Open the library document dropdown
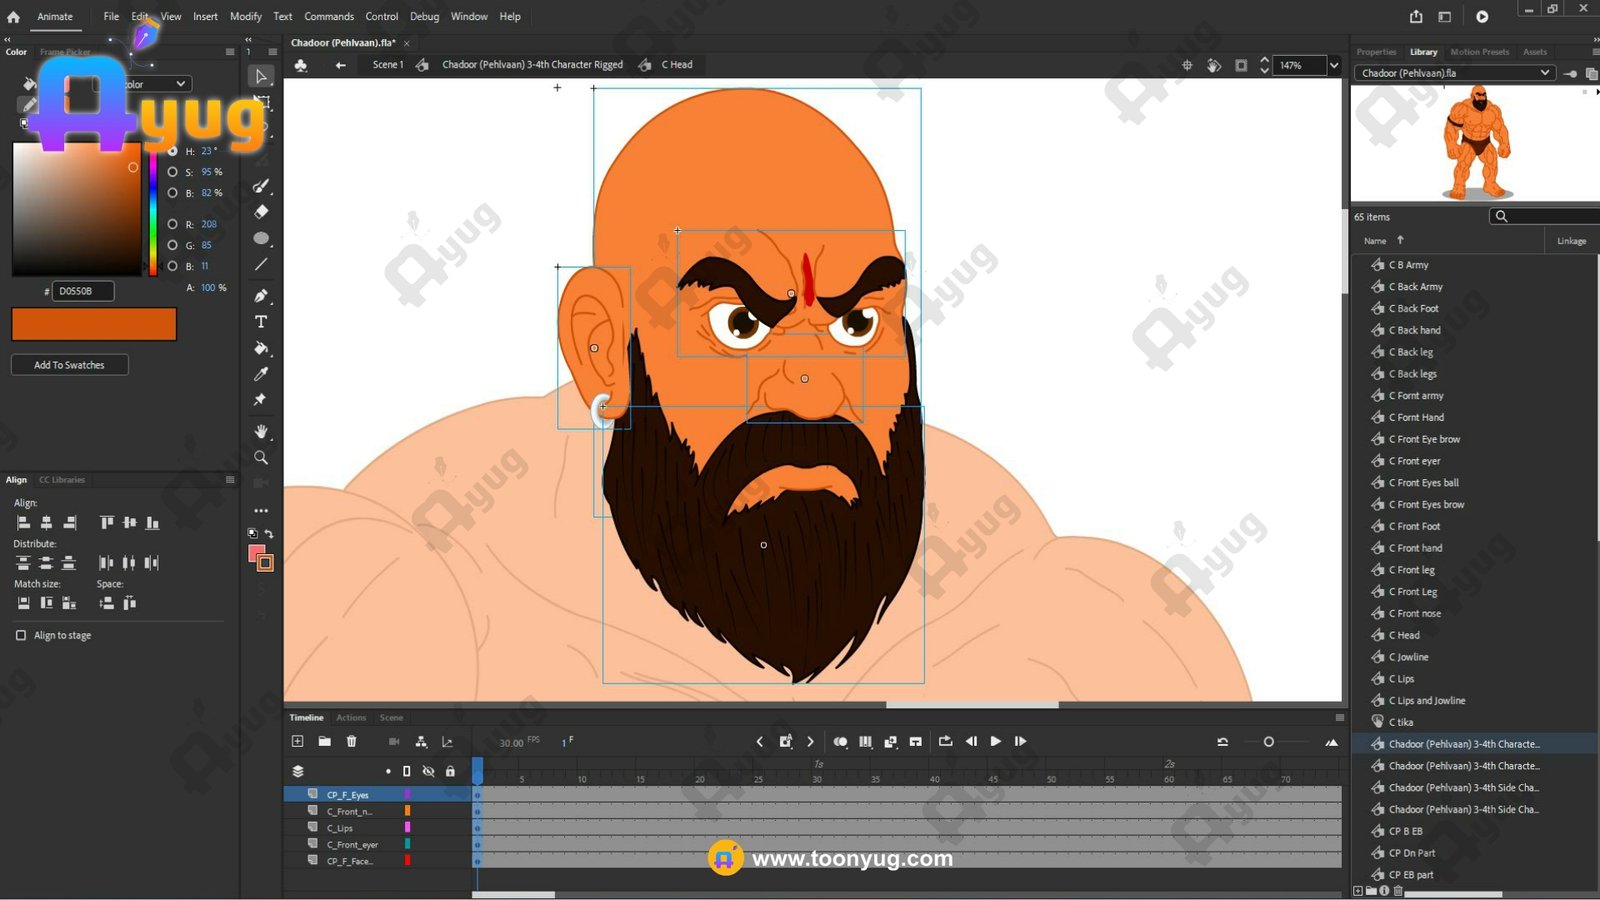This screenshot has width=1600, height=900. (x=1544, y=73)
